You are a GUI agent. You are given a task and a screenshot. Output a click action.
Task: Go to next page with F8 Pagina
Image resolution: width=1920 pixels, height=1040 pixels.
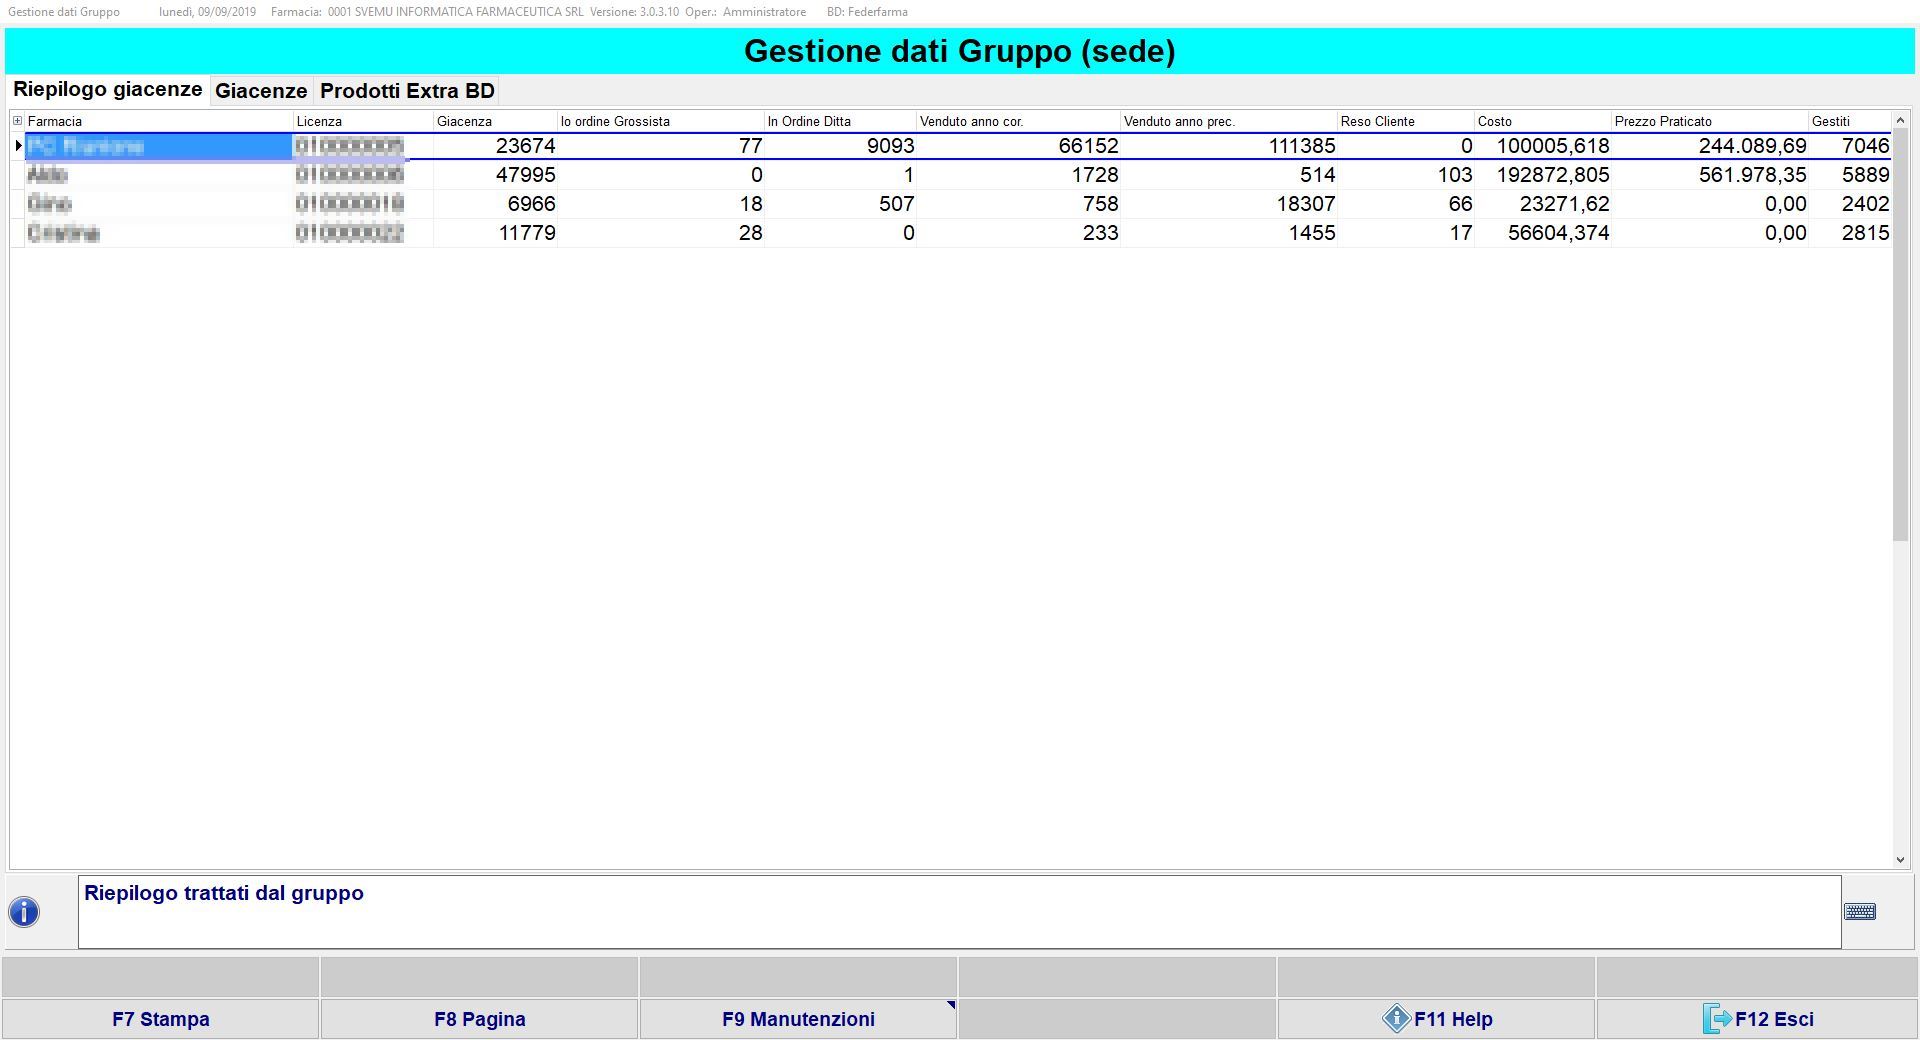tap(479, 1019)
